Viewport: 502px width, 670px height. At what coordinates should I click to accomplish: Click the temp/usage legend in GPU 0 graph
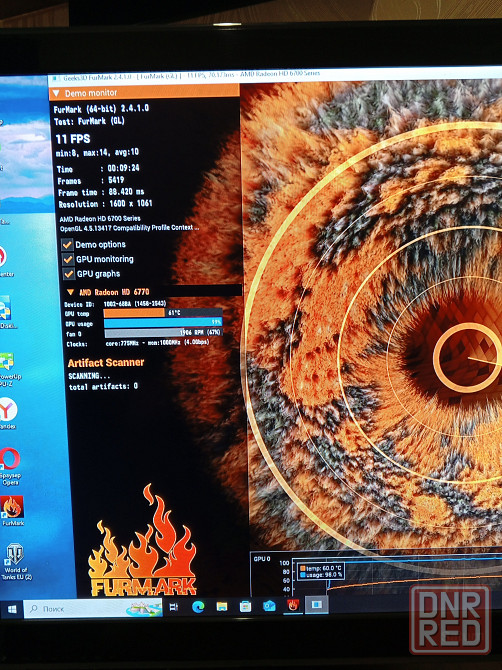point(321,572)
